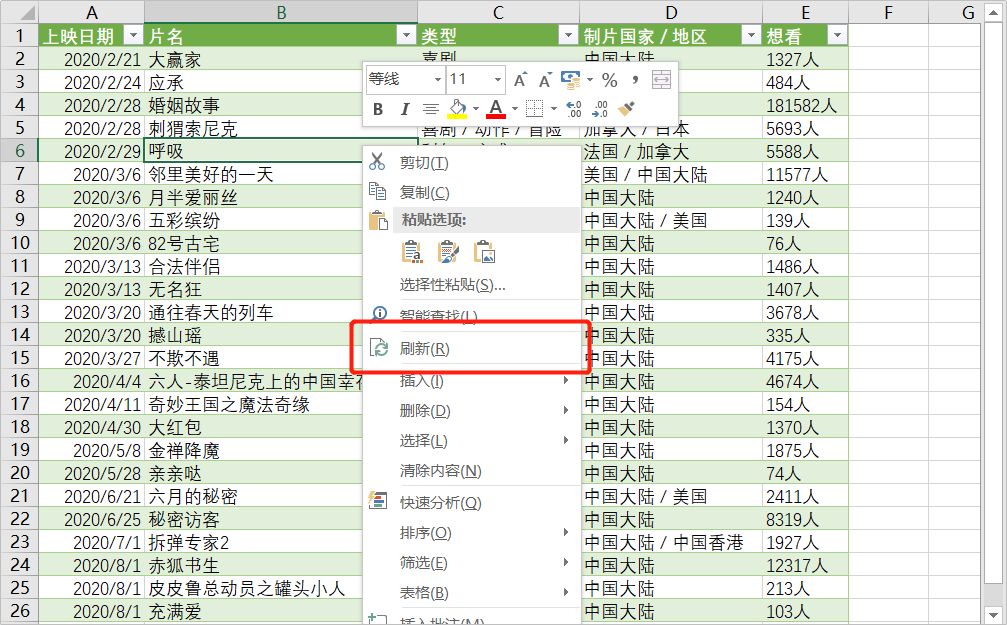
Task: Click cell containing 皮皮鲁总动员之罐头小人
Action: (x=281, y=588)
